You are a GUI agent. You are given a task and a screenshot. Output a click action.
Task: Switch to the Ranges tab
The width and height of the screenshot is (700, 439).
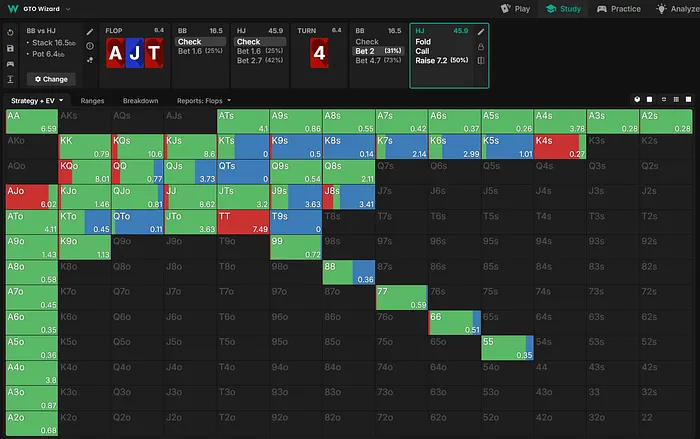tap(92, 101)
